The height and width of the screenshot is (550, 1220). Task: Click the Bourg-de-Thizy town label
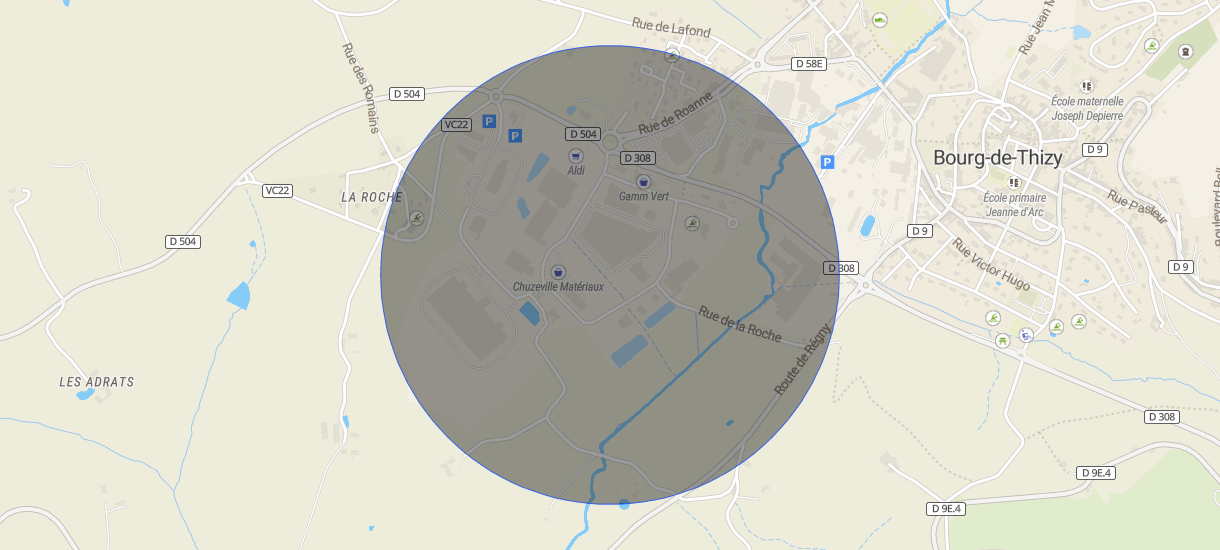click(x=997, y=157)
